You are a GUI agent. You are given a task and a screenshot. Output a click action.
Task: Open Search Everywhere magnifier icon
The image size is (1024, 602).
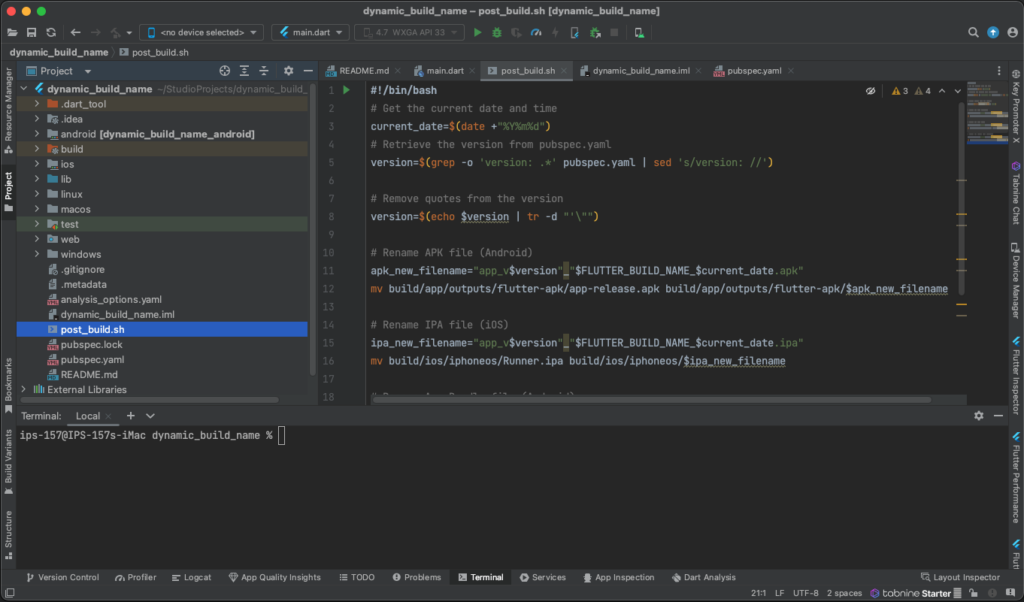[973, 32]
